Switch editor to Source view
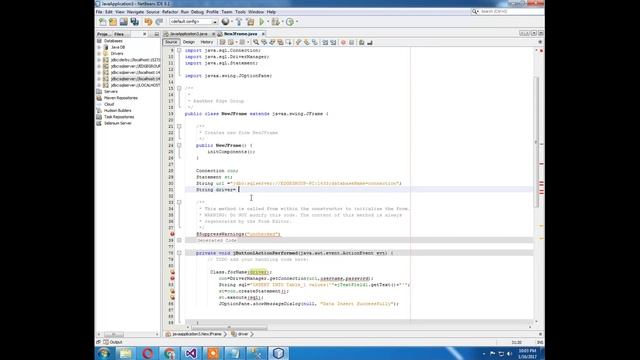 [171, 42]
